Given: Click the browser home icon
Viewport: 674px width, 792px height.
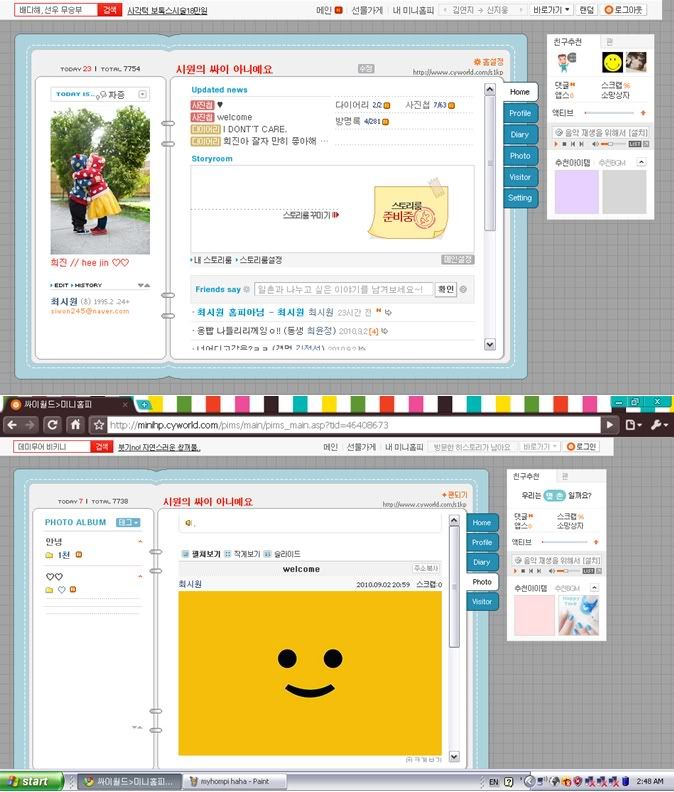Looking at the screenshot, I should [x=77, y=425].
